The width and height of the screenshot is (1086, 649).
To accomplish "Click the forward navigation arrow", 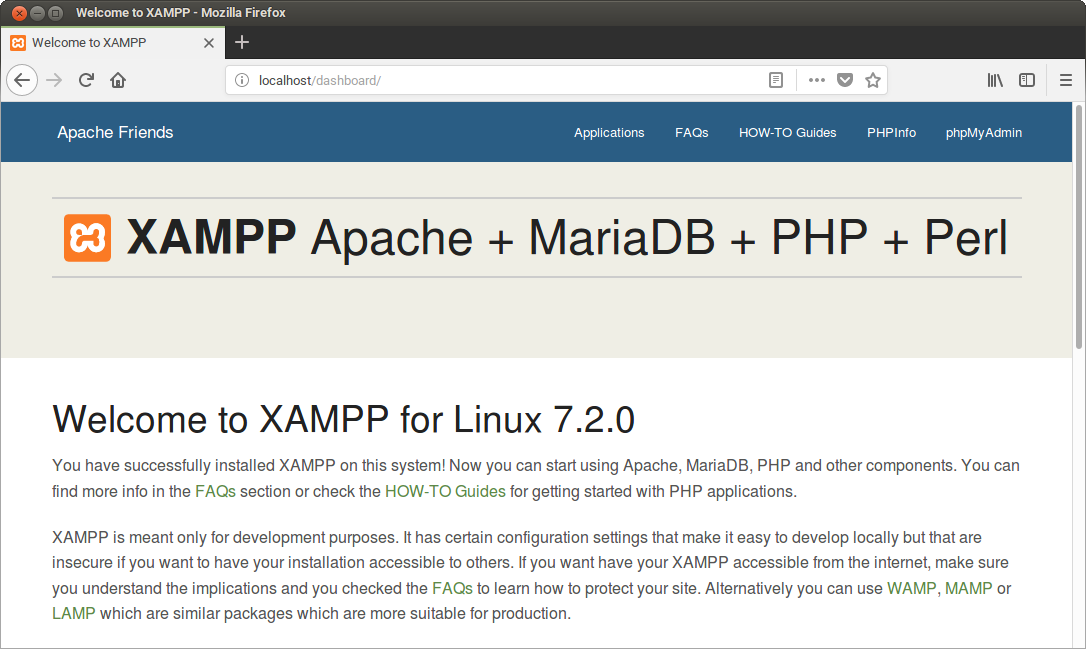I will click(x=53, y=80).
